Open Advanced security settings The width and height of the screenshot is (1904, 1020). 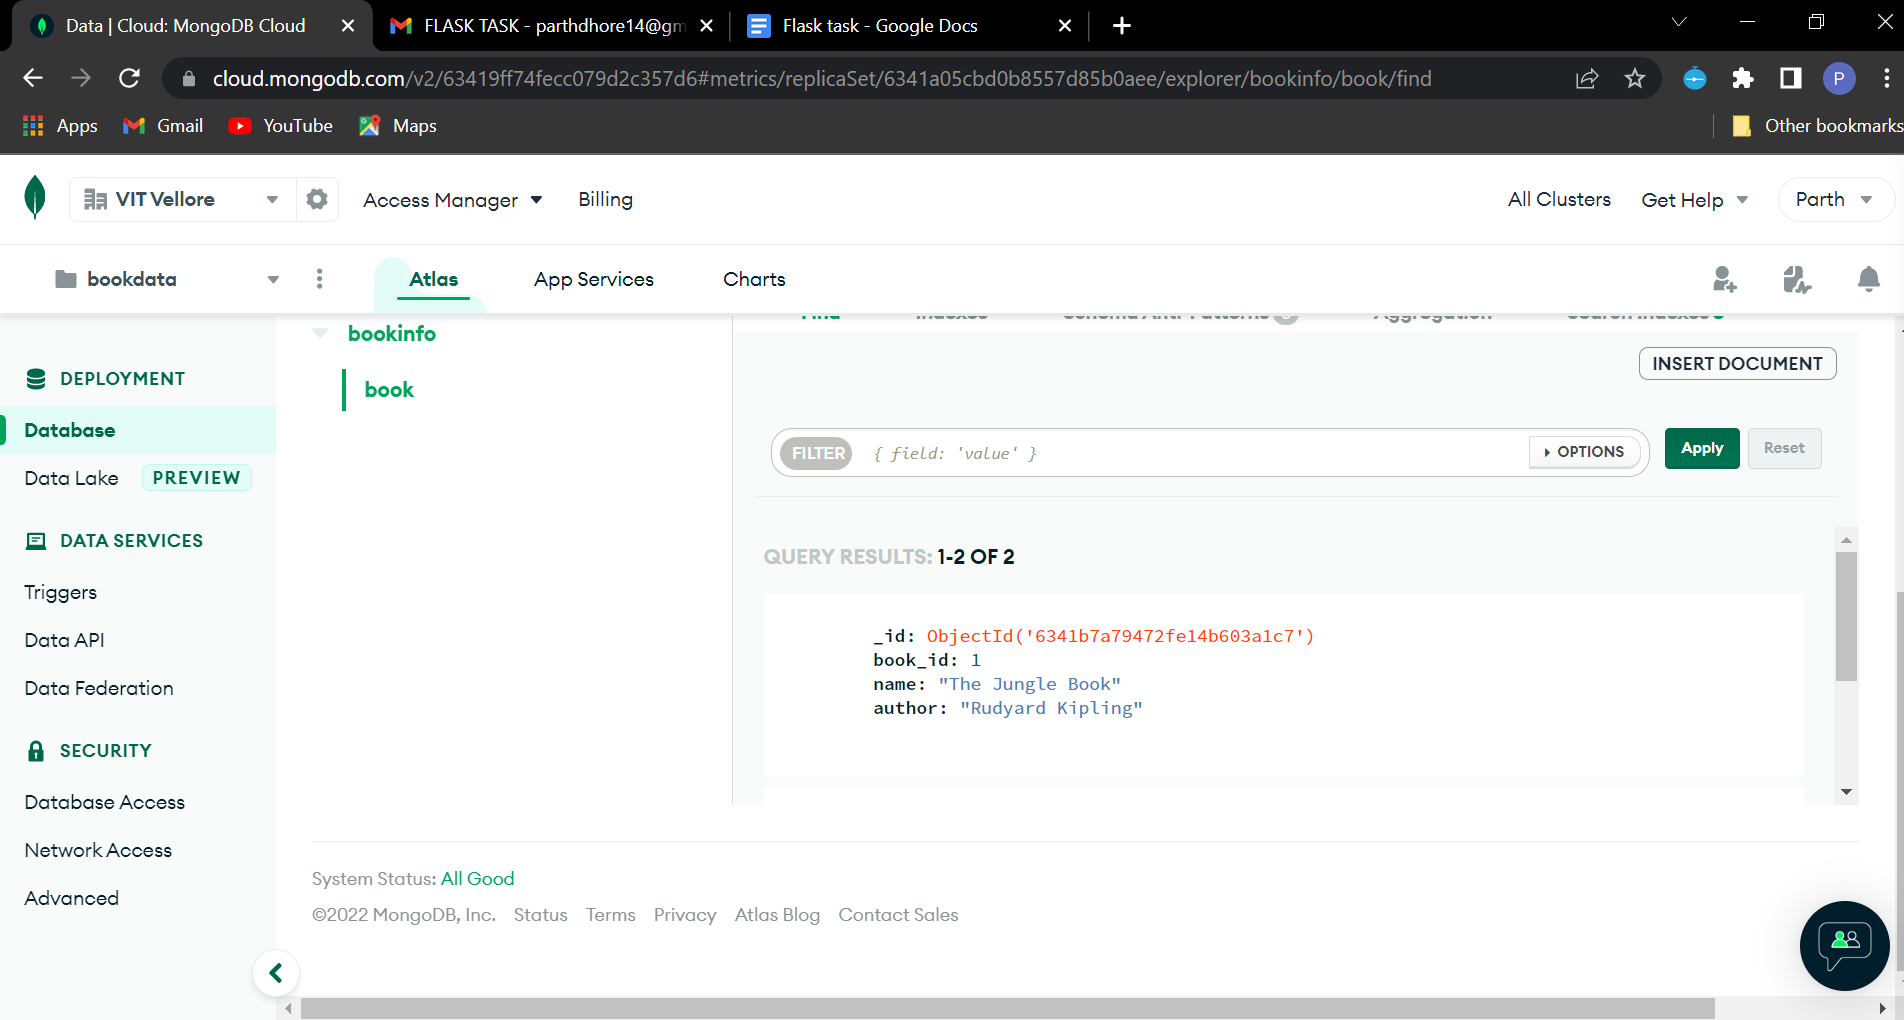pos(71,898)
